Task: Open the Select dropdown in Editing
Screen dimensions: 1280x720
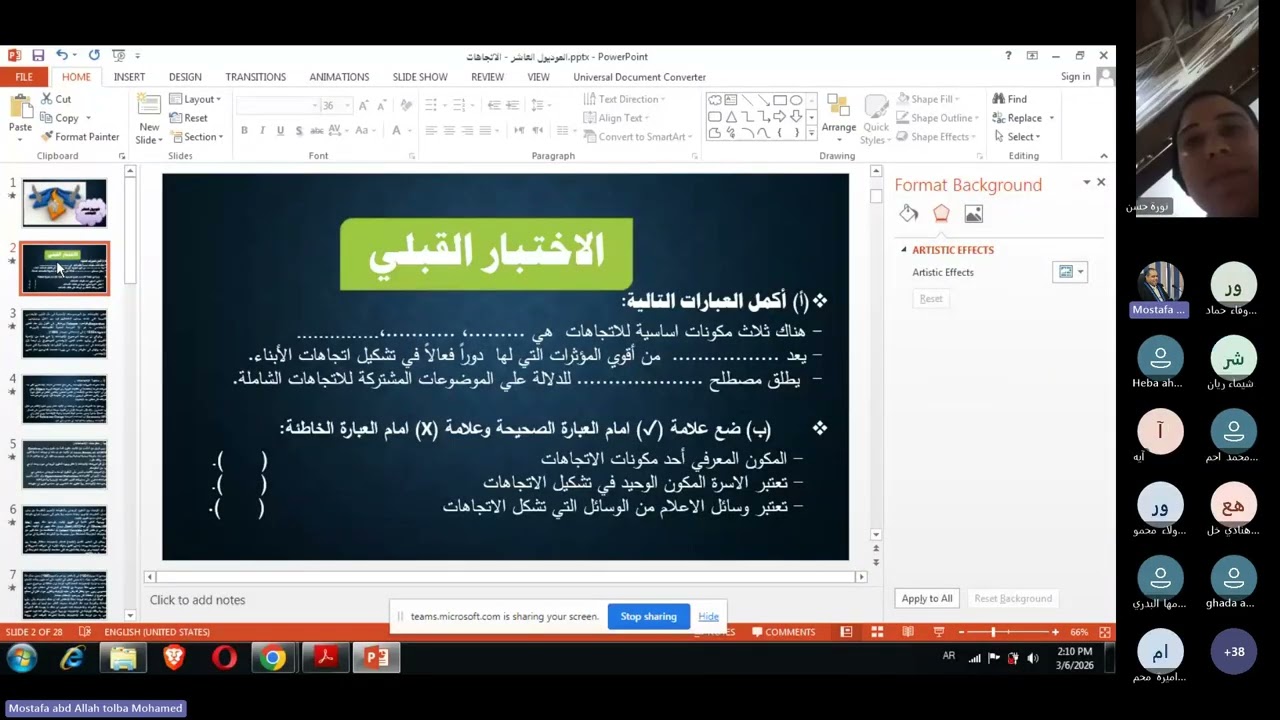Action: click(1017, 137)
